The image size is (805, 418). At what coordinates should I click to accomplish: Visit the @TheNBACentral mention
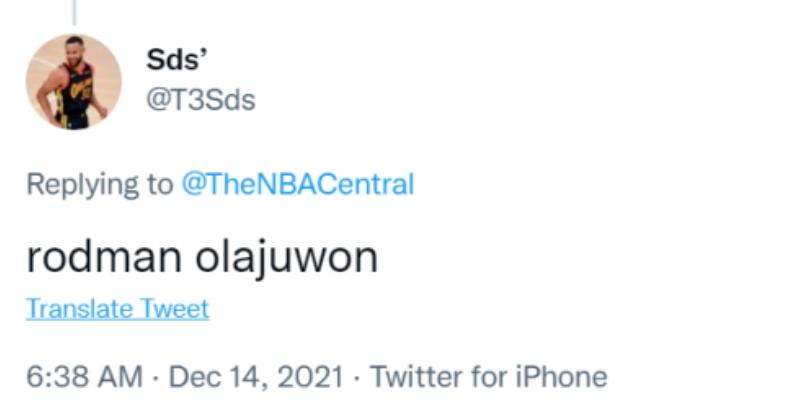[297, 185]
